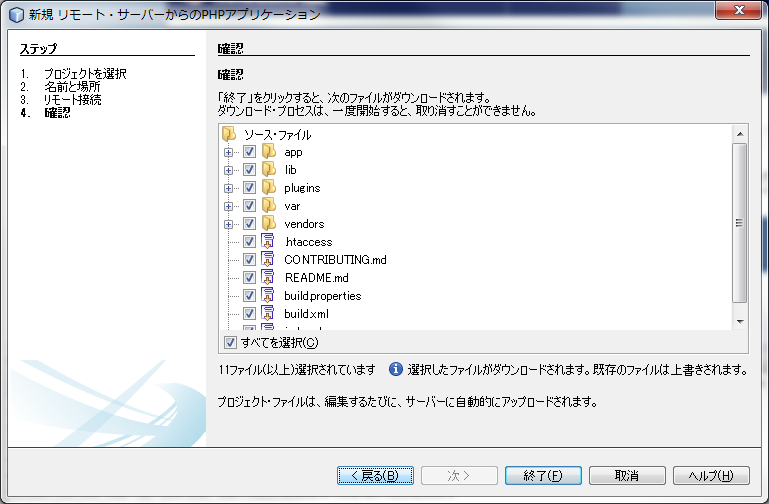Screen dimensions: 769x504
Task: Click the 戻る(B) back button
Action: click(x=375, y=476)
